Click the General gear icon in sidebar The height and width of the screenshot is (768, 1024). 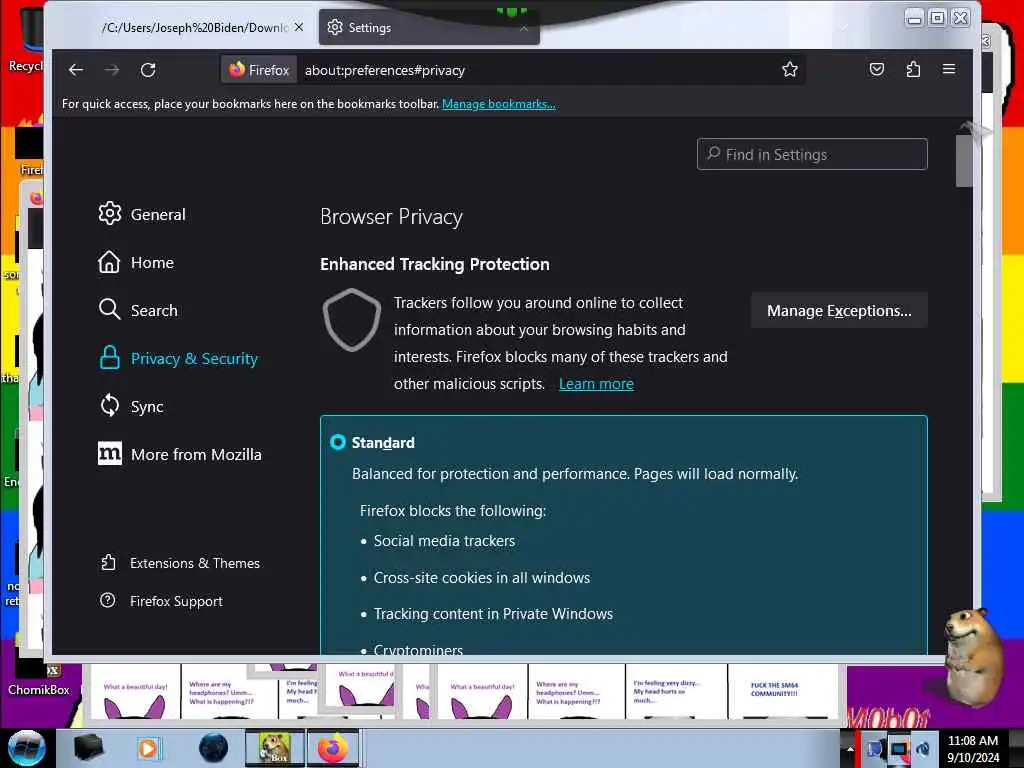110,214
